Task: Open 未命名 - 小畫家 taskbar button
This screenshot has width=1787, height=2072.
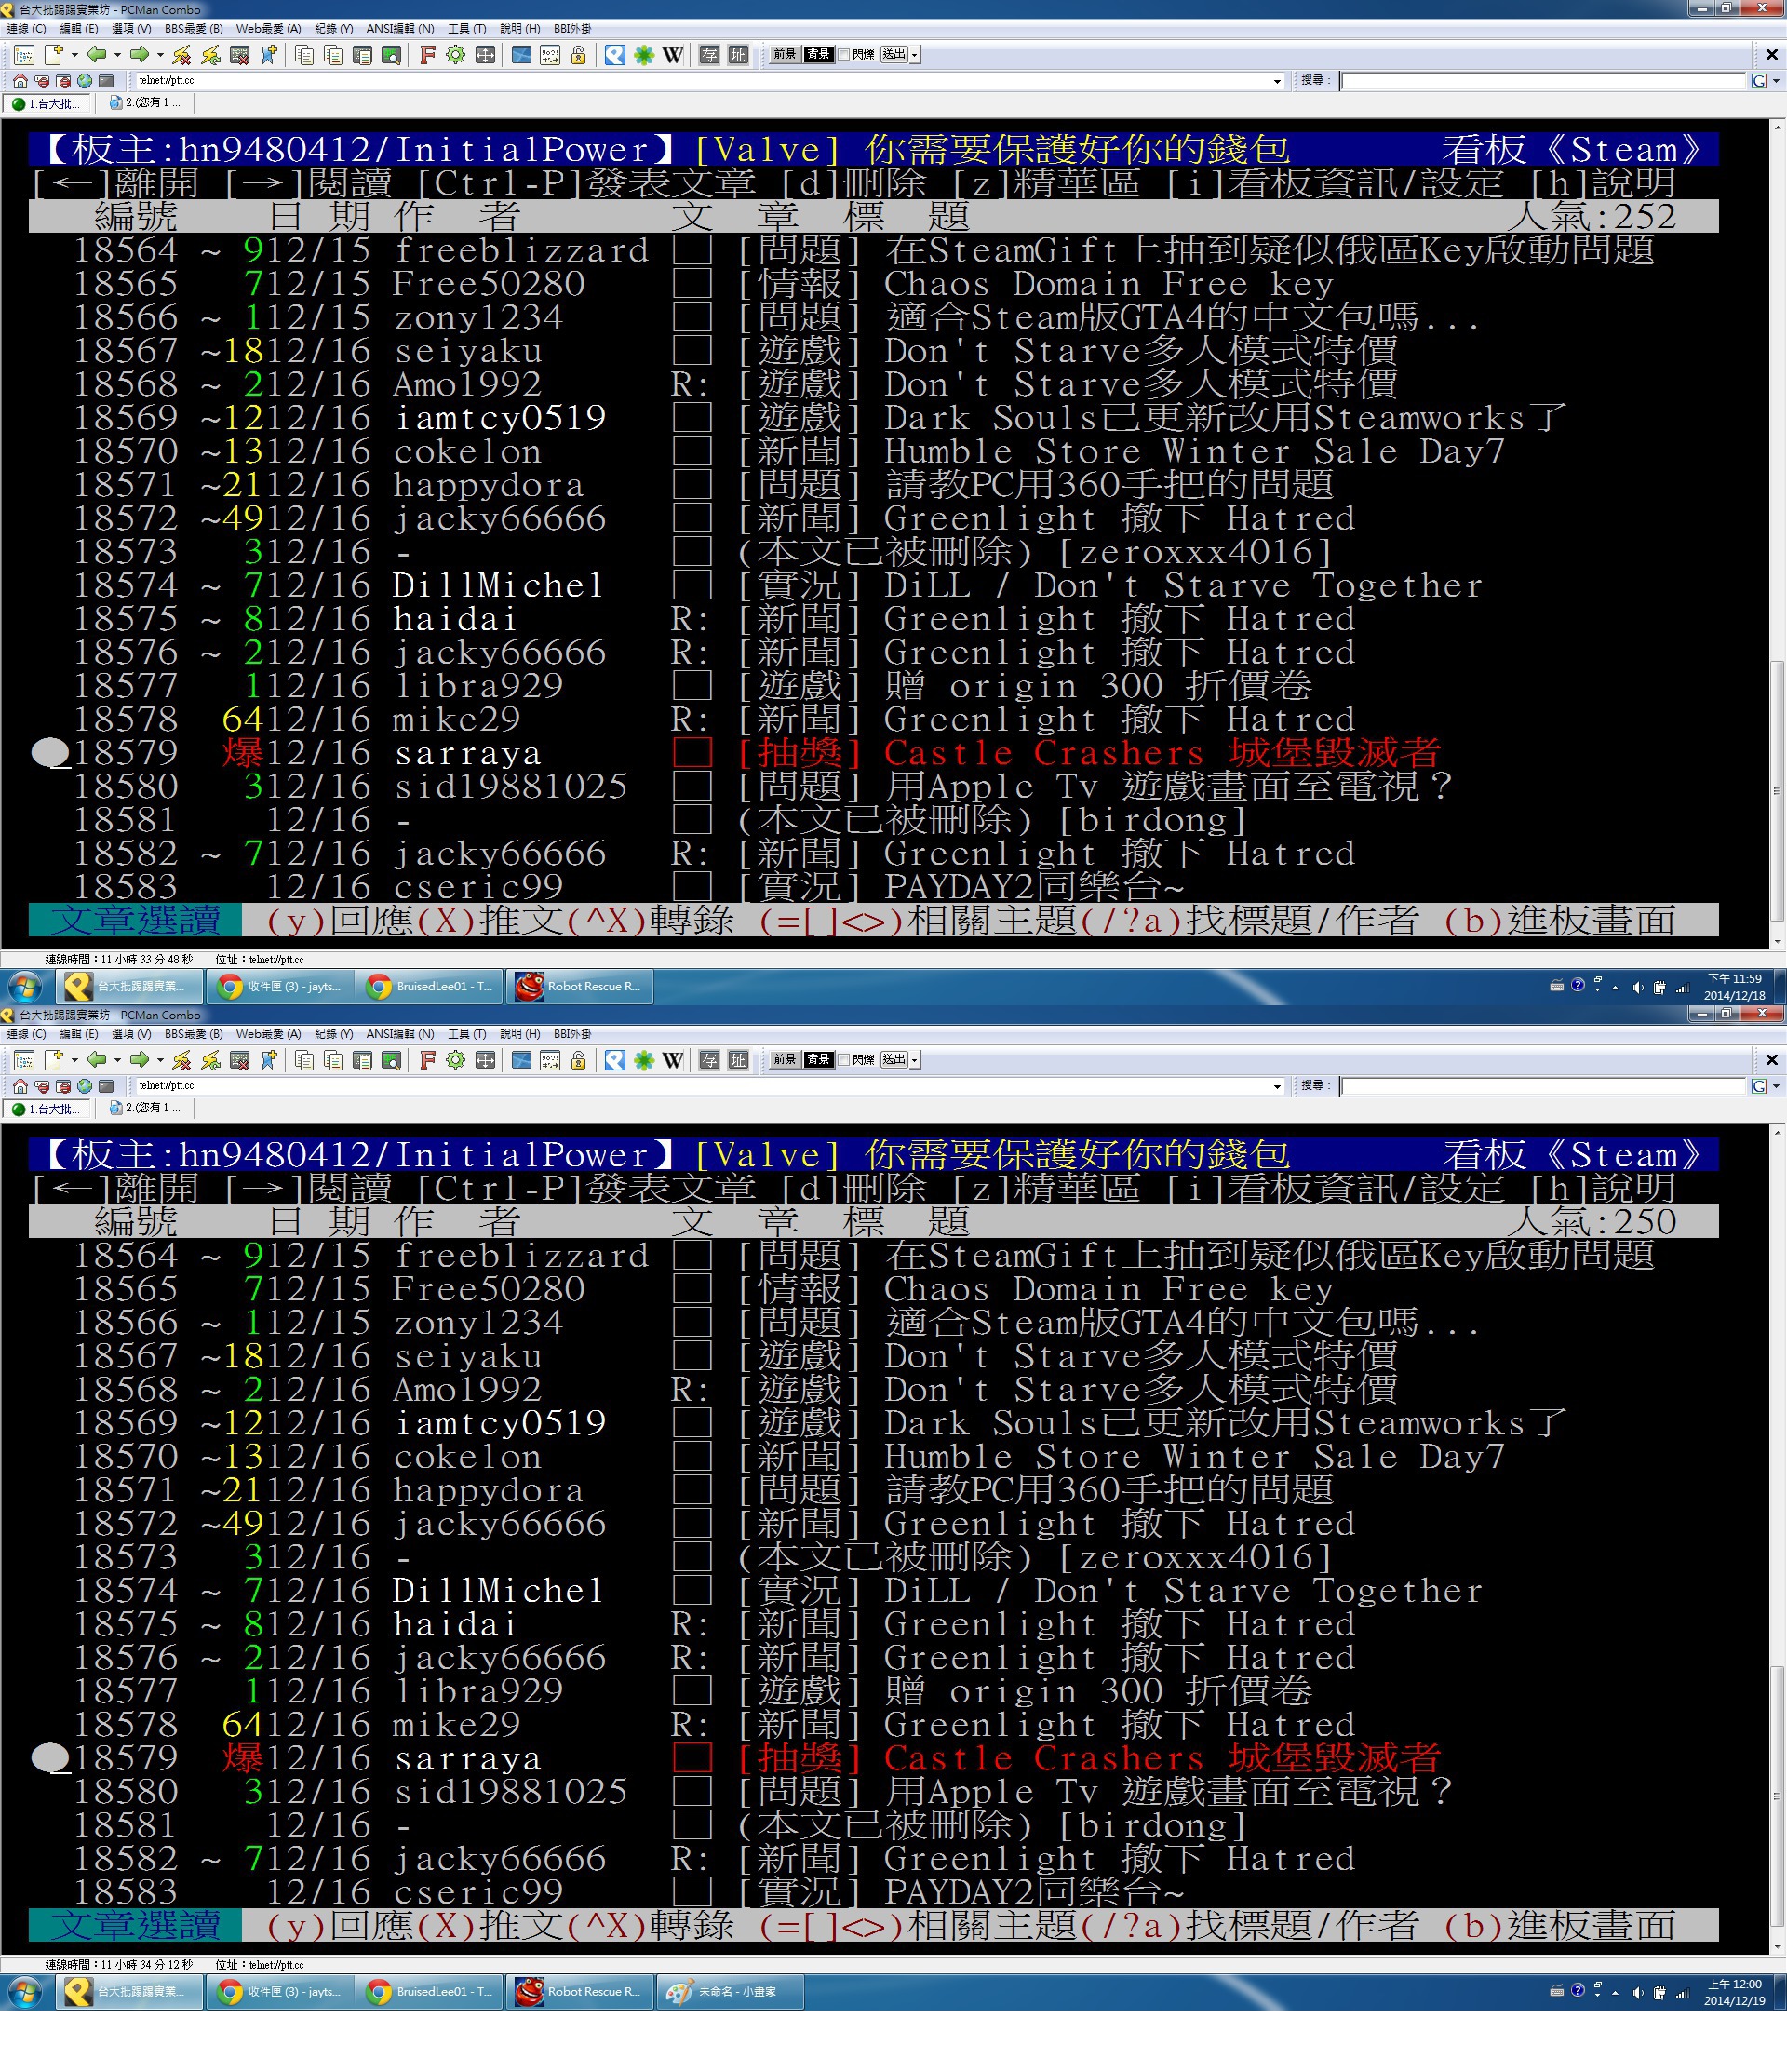Action: click(x=729, y=1993)
